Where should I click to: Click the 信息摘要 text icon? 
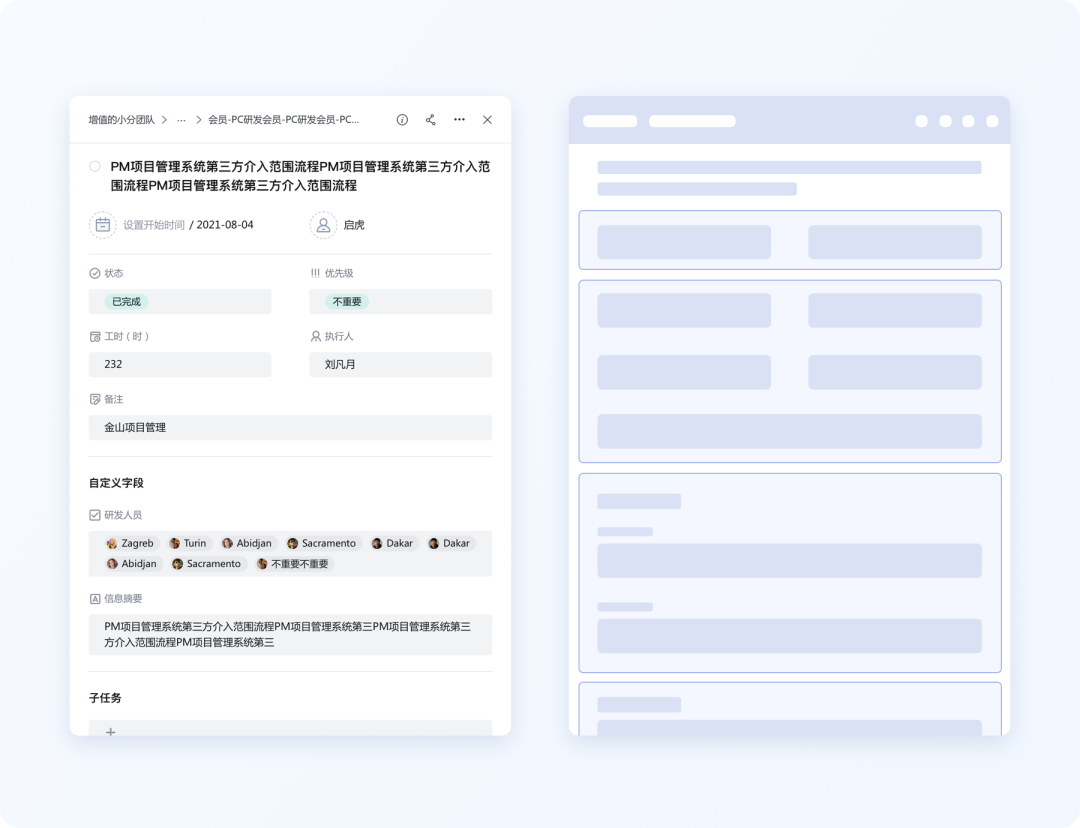95,599
